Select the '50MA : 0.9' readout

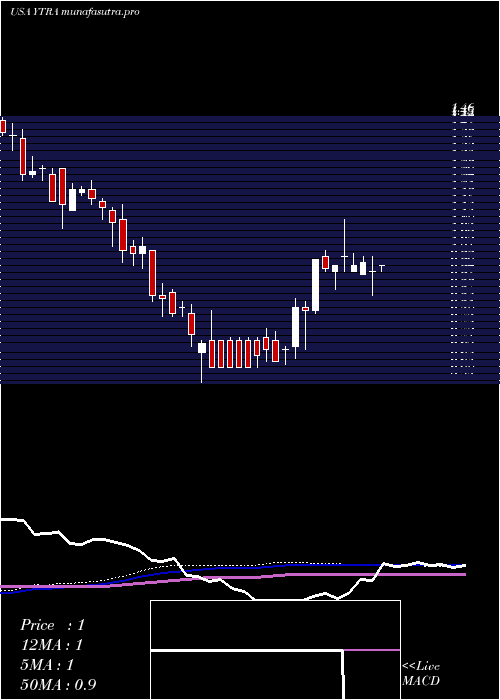pyautogui.click(x=58, y=685)
